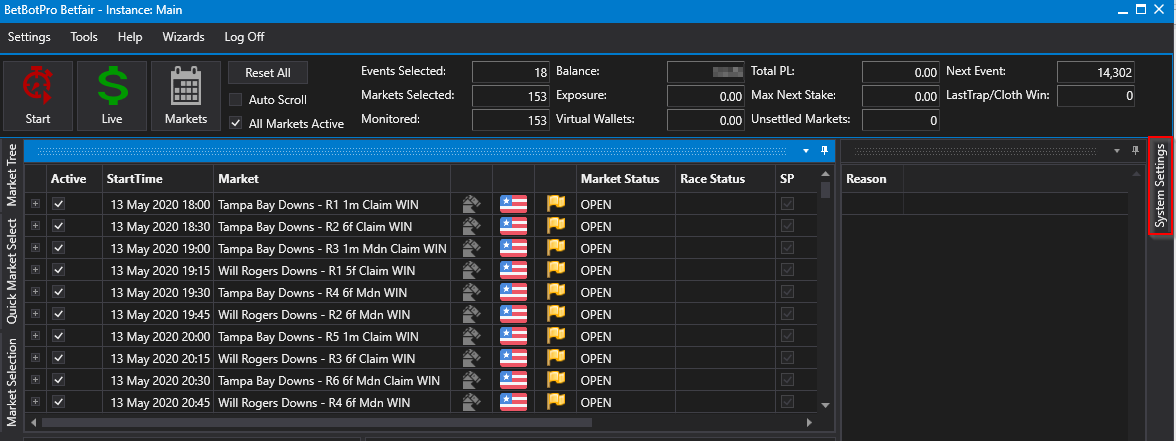Pin the markets grid panel

pos(824,151)
